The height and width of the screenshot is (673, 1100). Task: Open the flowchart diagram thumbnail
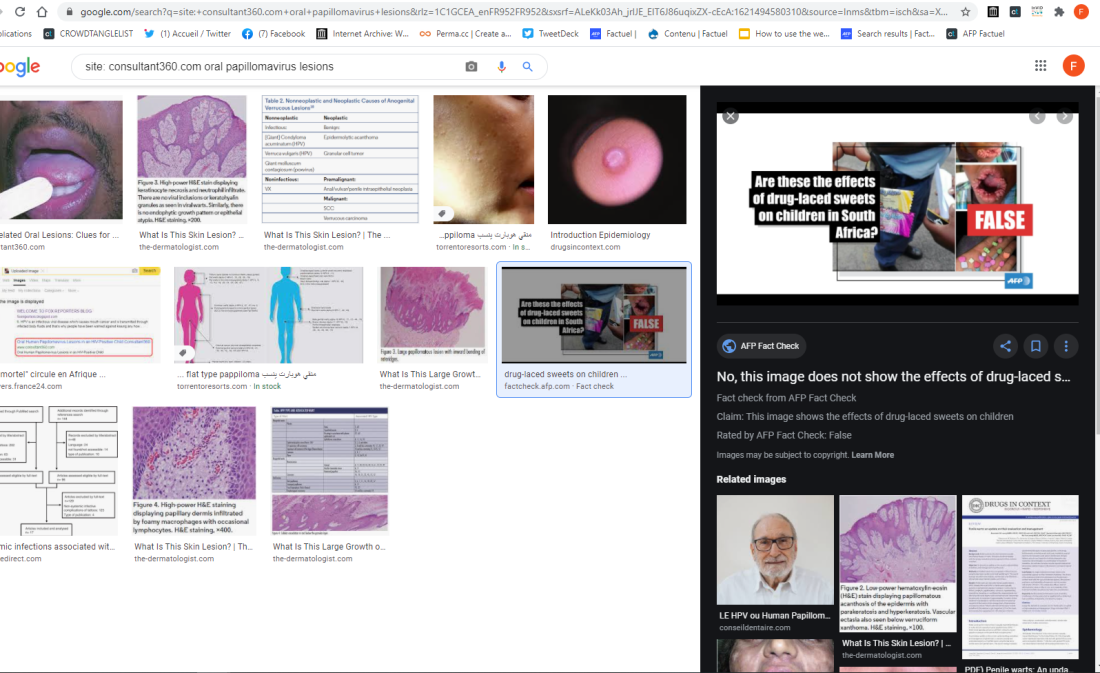click(x=59, y=471)
